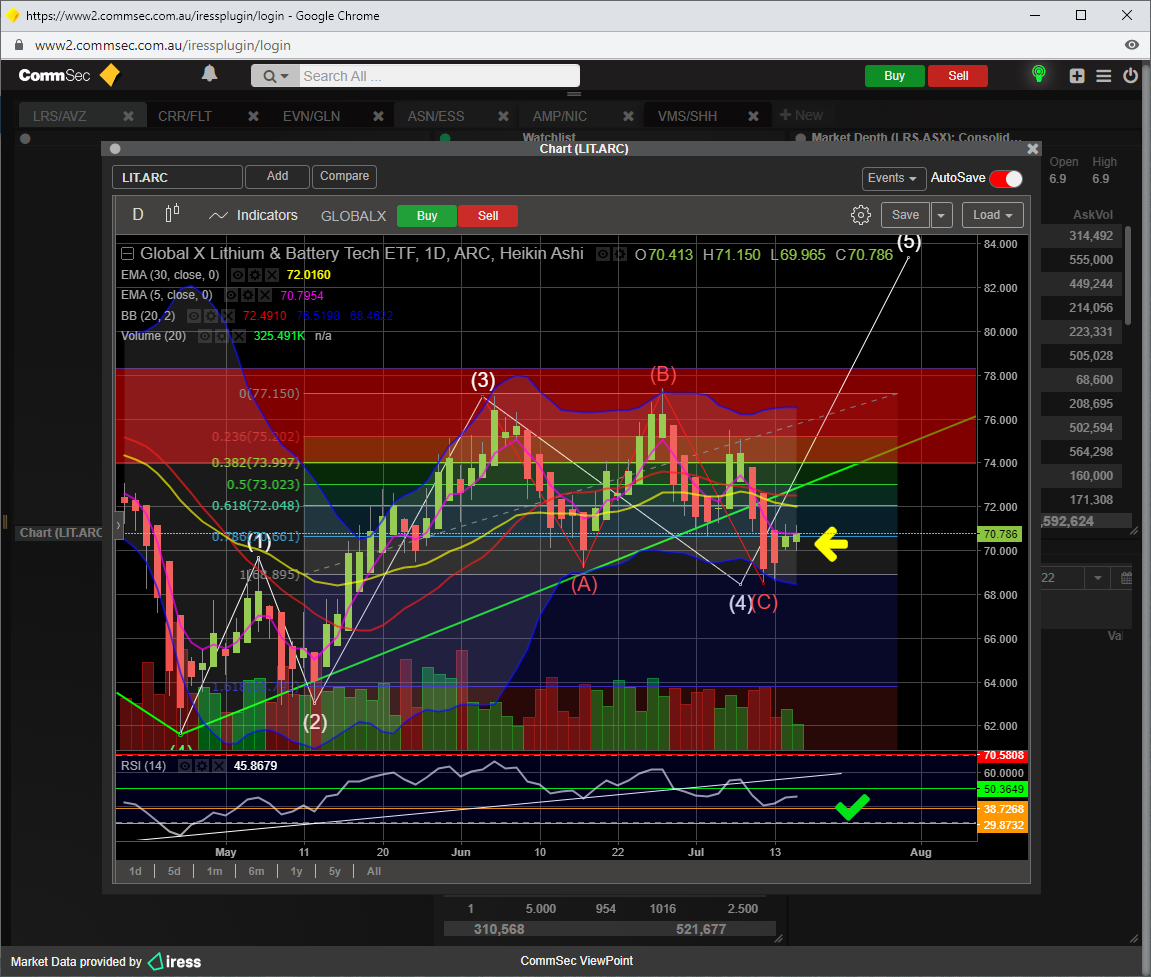Open the Indicators menu
This screenshot has width=1151, height=977.
click(x=253, y=215)
